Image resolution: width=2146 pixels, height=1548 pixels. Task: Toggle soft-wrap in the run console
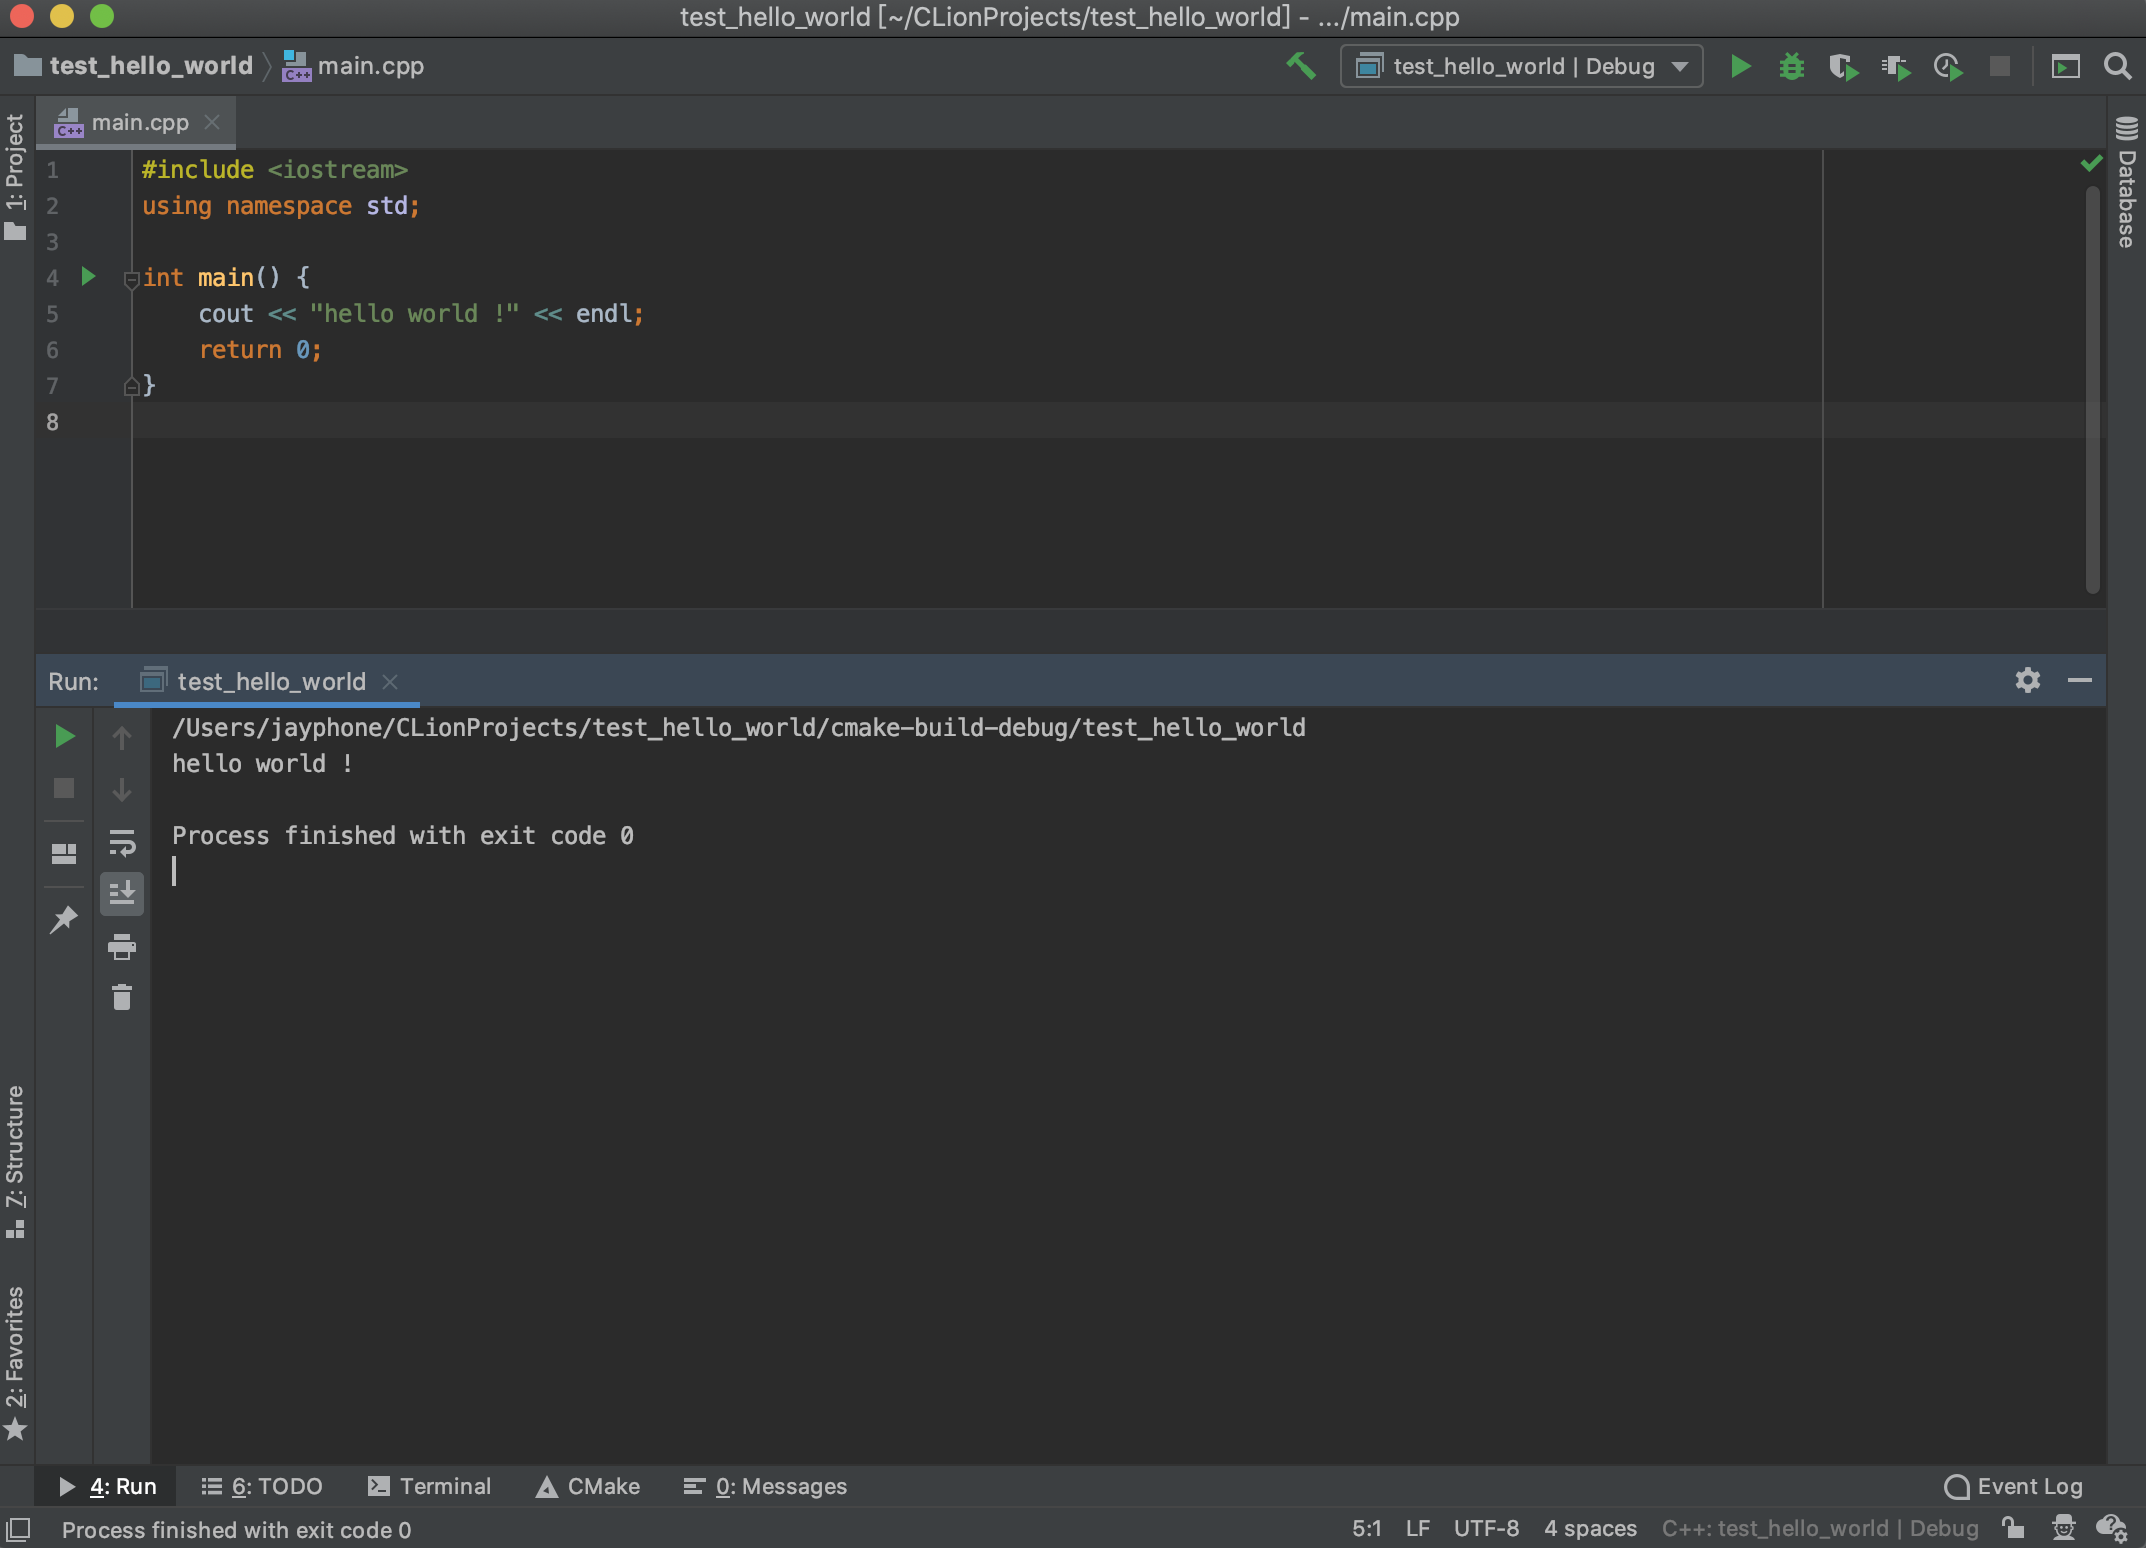(x=122, y=844)
